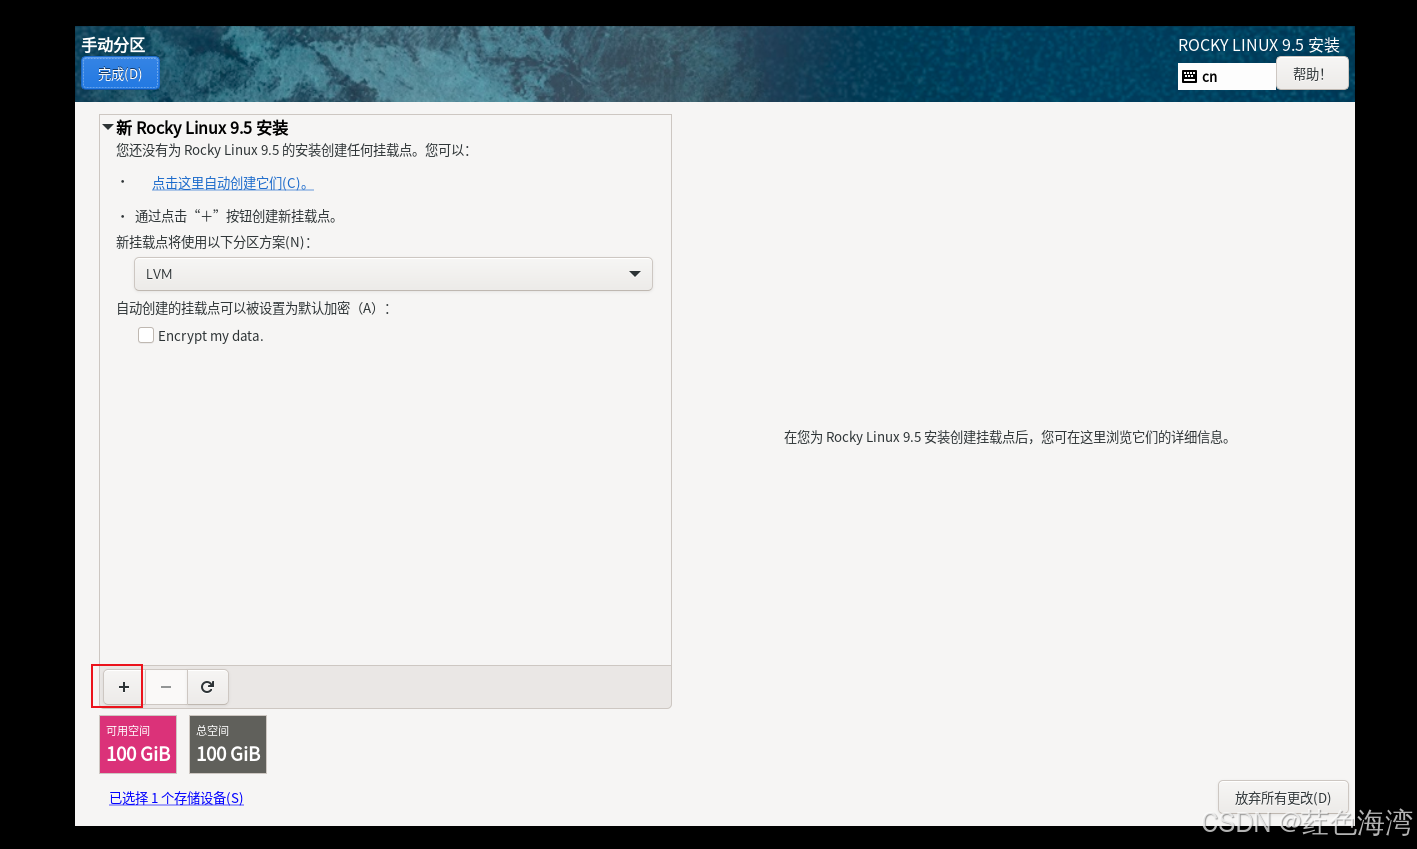
Task: Click the right panel 在您为 Rocky Linux 详细信息 text
Action: pos(1007,437)
